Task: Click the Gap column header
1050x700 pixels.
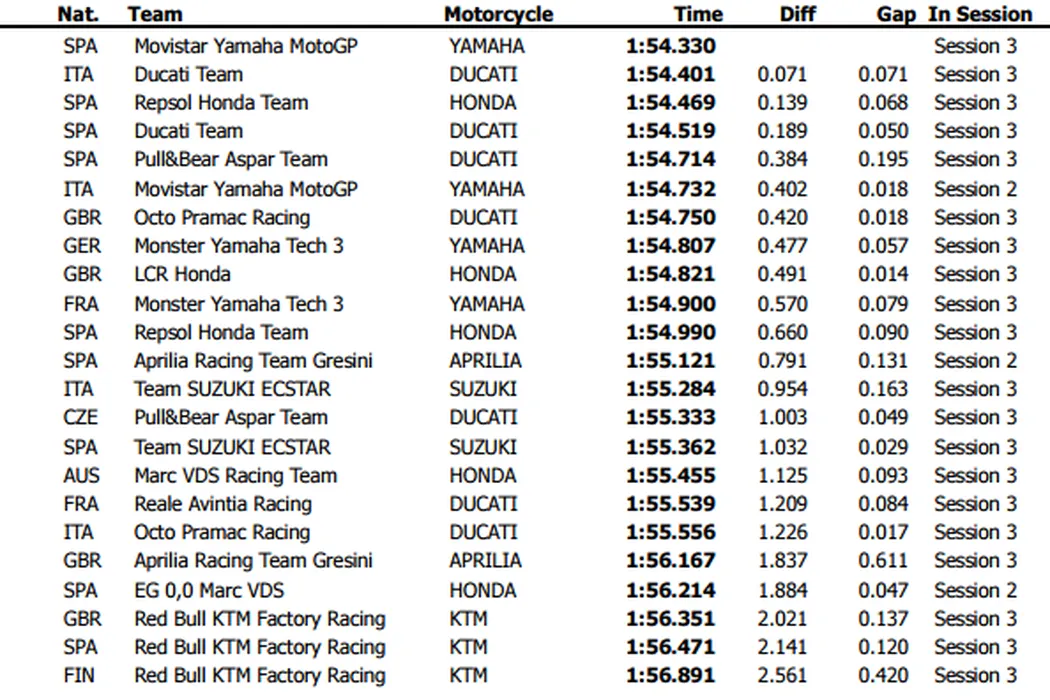Action: click(x=896, y=15)
